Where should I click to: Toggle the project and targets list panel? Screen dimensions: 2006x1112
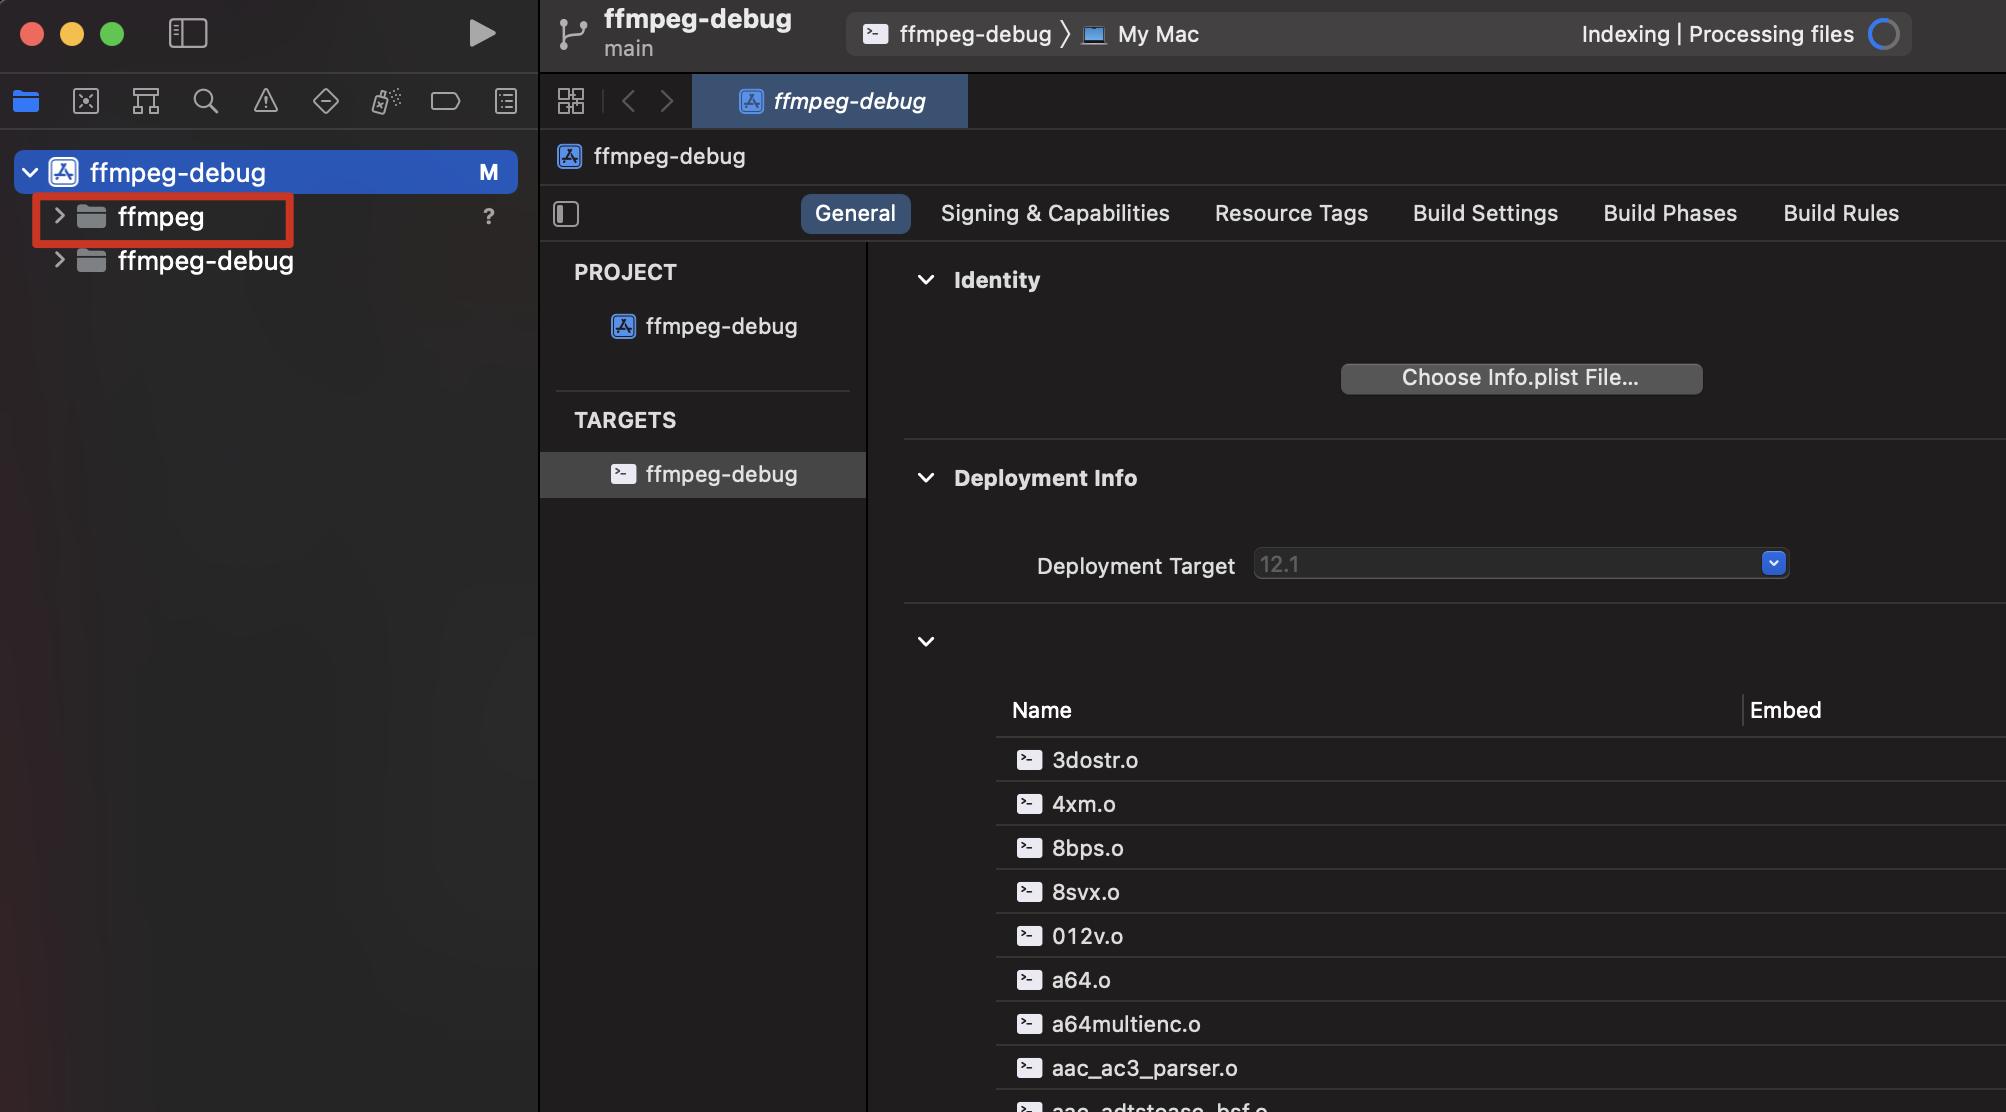566,213
